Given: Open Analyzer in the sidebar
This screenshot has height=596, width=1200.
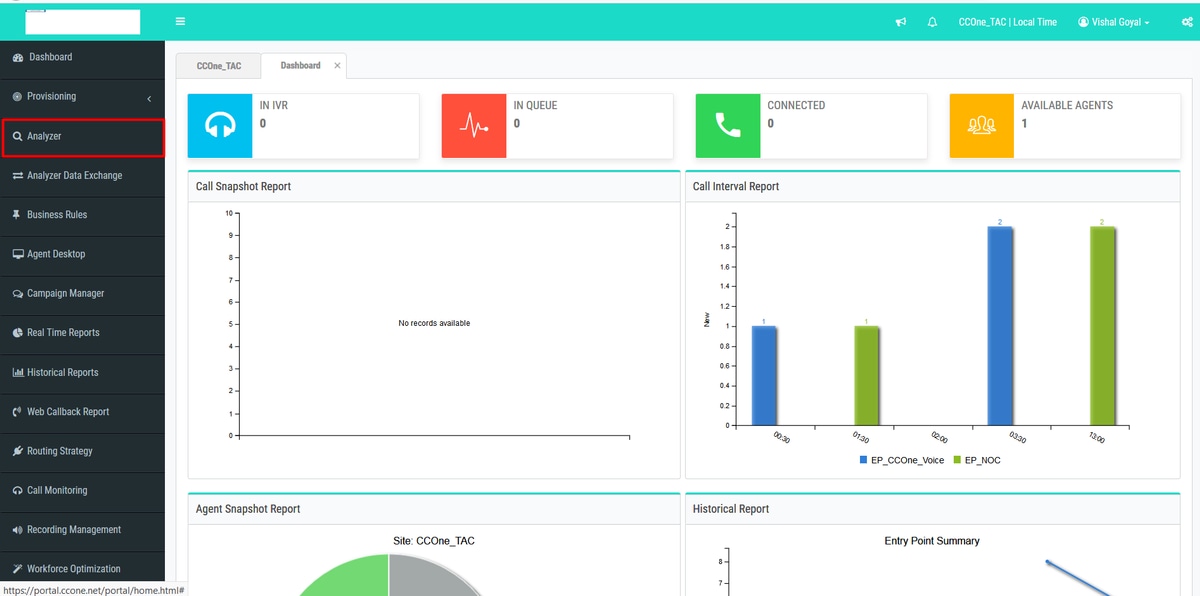Looking at the screenshot, I should click(x=82, y=136).
